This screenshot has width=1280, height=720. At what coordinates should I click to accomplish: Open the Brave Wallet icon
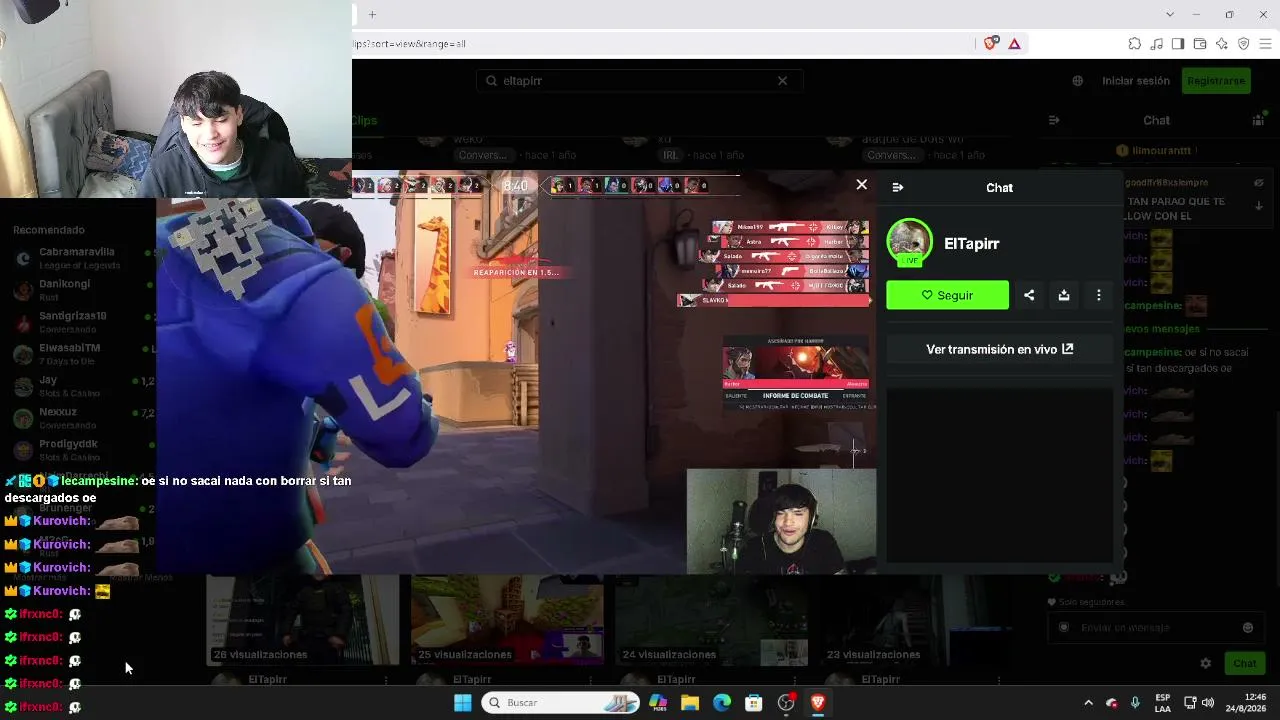tap(1200, 44)
